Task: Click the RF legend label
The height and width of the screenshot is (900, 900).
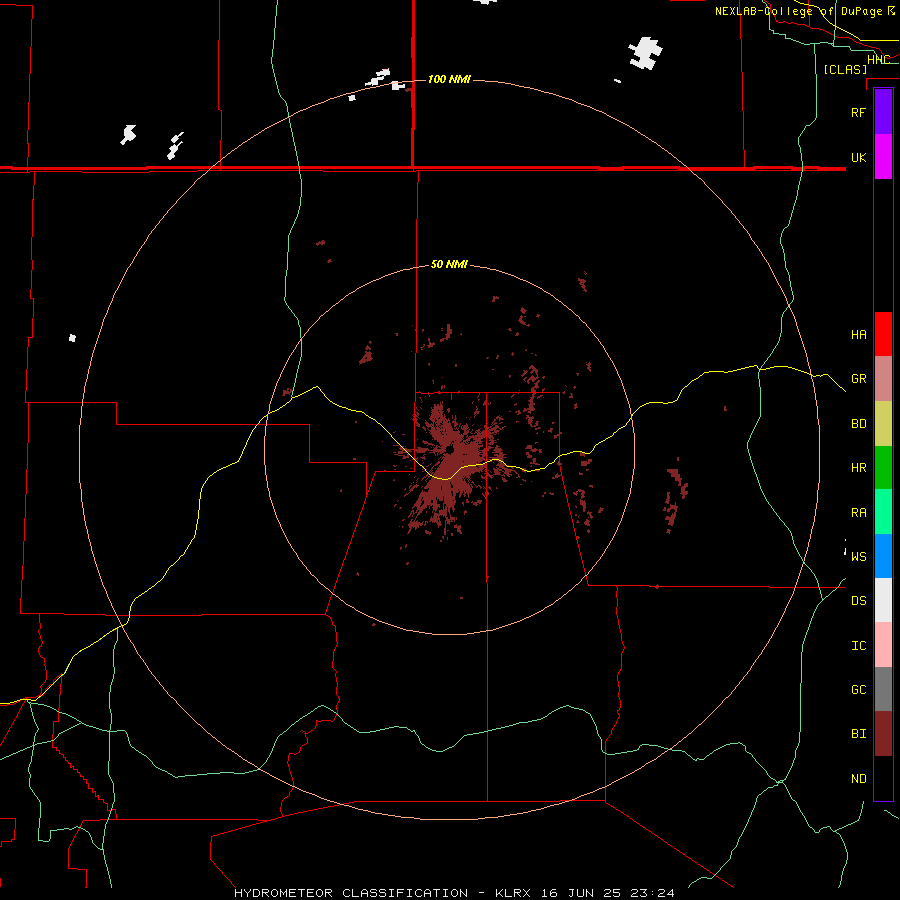Action: [x=858, y=112]
